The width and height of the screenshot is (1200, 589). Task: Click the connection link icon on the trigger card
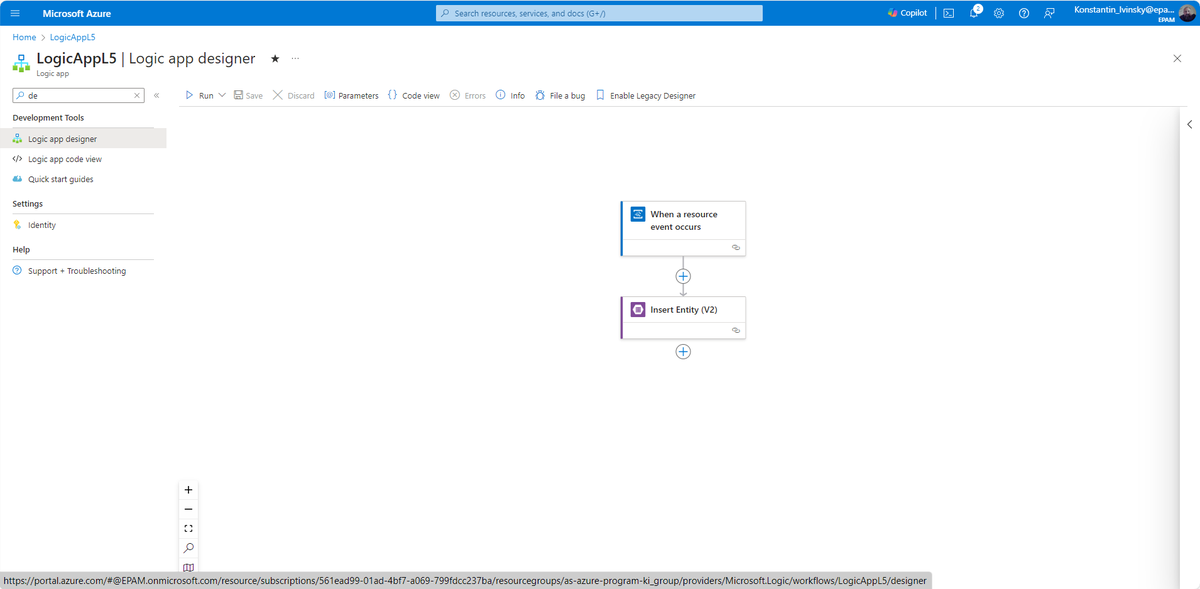coord(736,246)
